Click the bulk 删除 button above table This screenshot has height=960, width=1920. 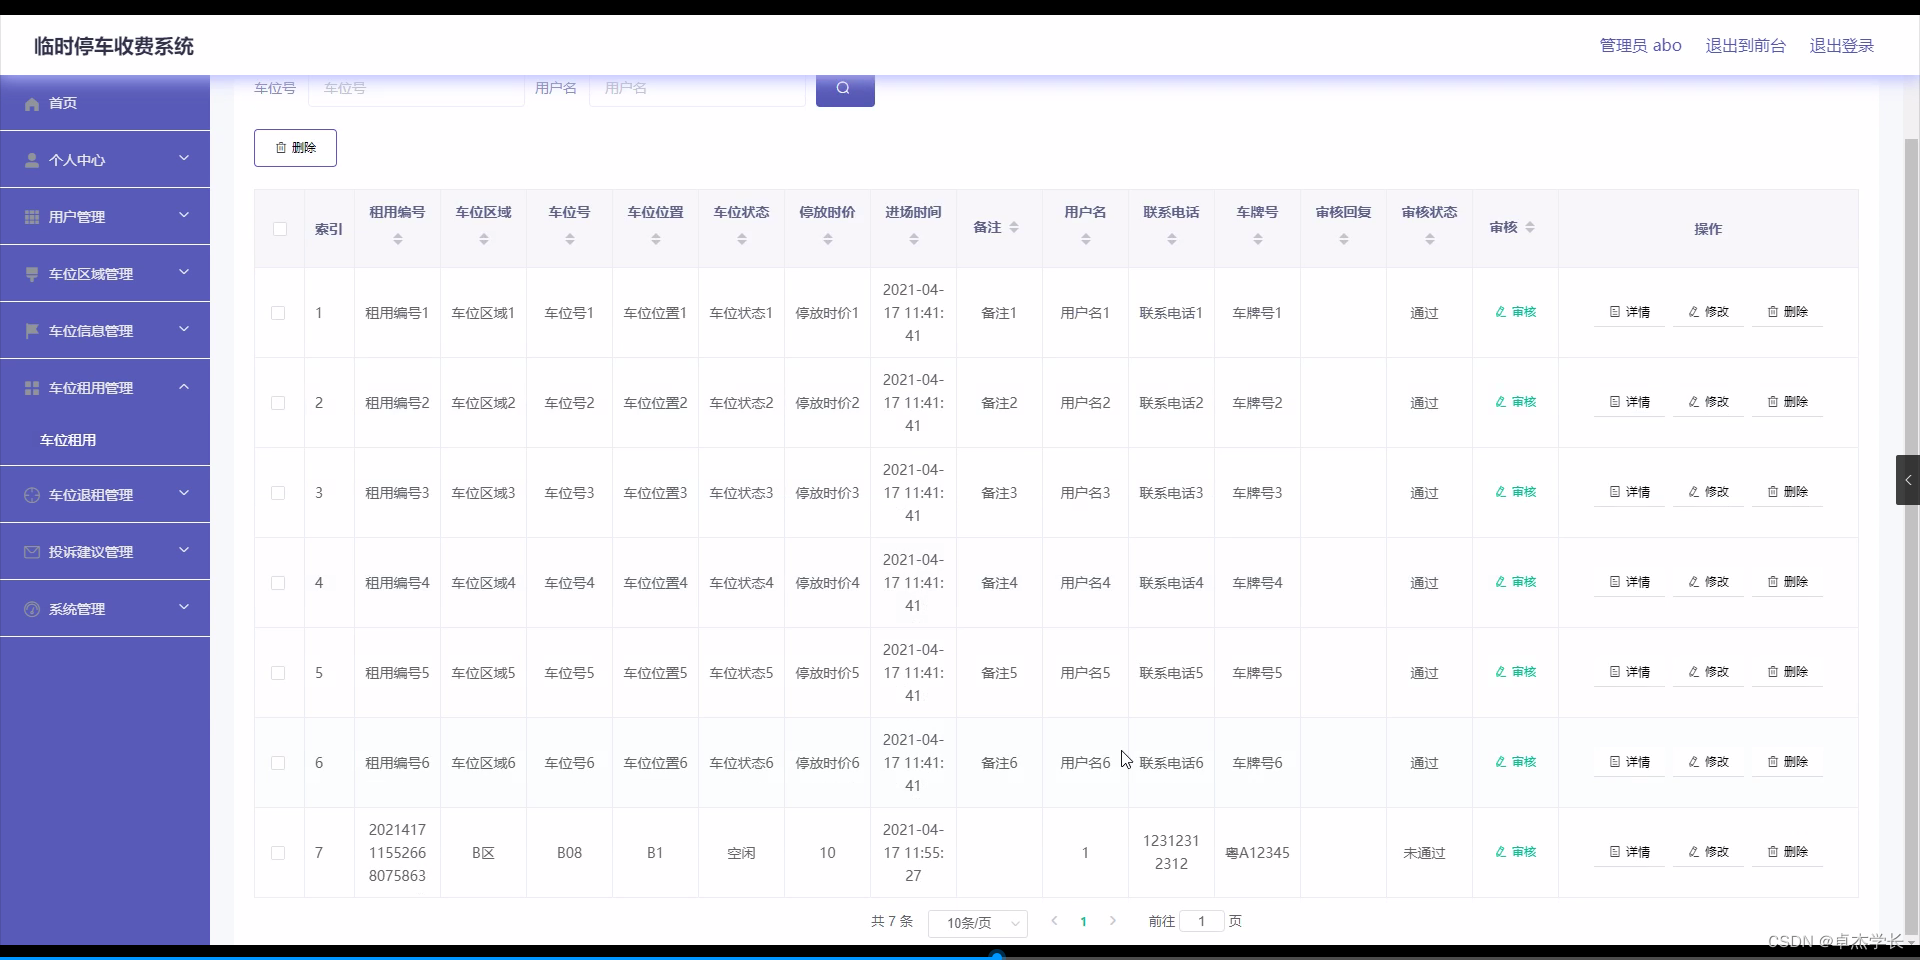click(x=295, y=148)
